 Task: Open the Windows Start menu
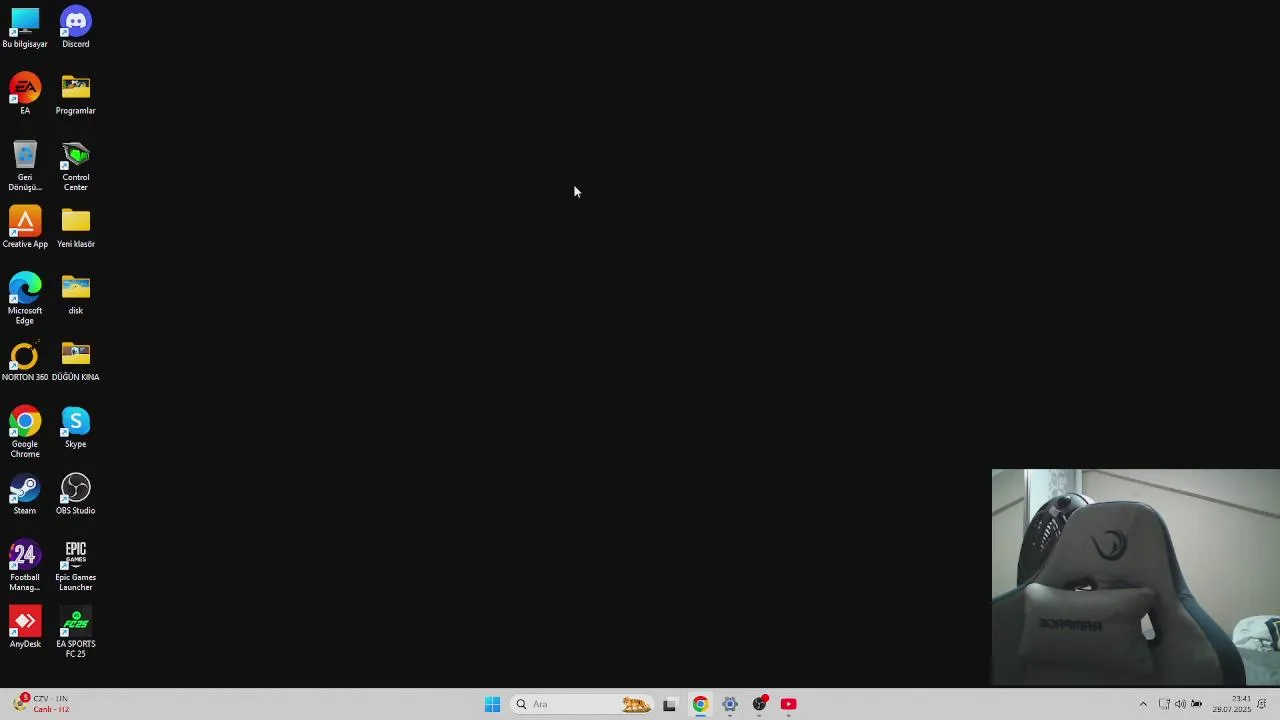(x=492, y=704)
